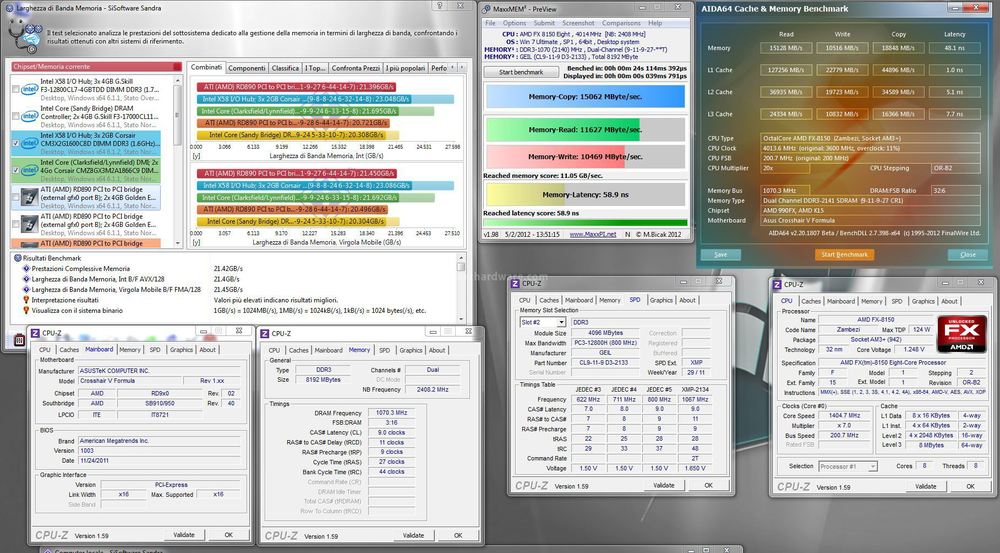
Task: Open the Comparisons menu in MaxxMEM
Action: [621, 23]
